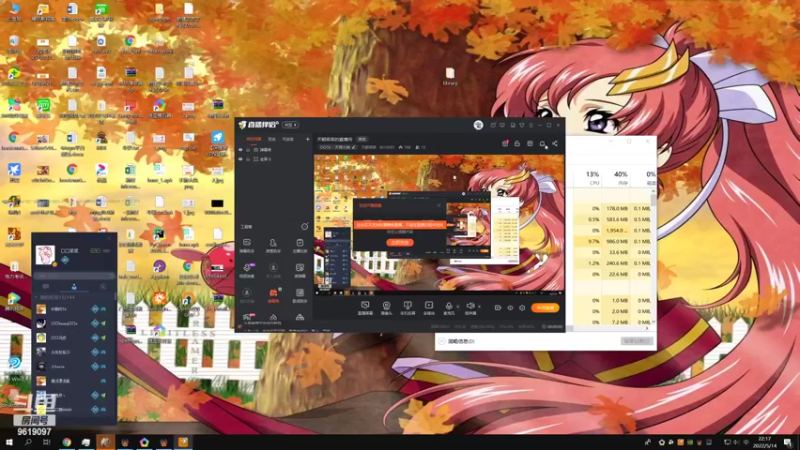
Task: Click the share icon in streaming app
Action: (x=555, y=144)
